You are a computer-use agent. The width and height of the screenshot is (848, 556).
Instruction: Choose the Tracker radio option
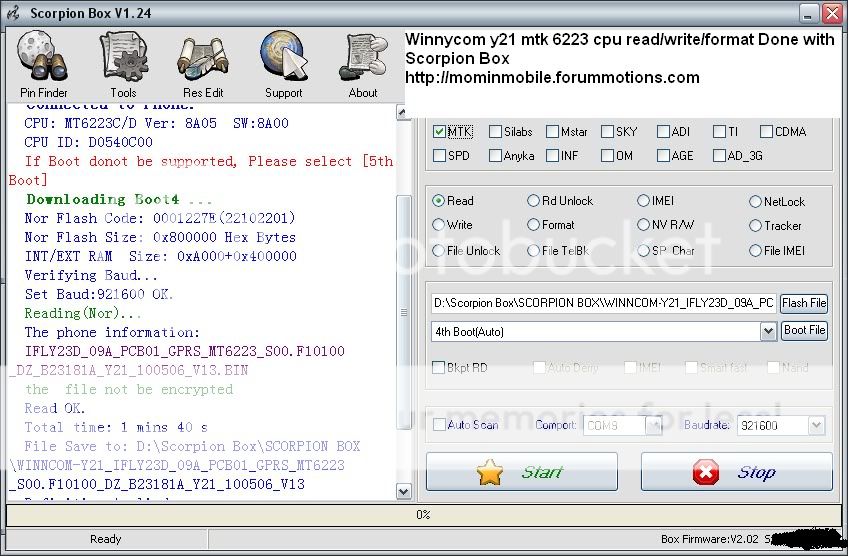755,226
